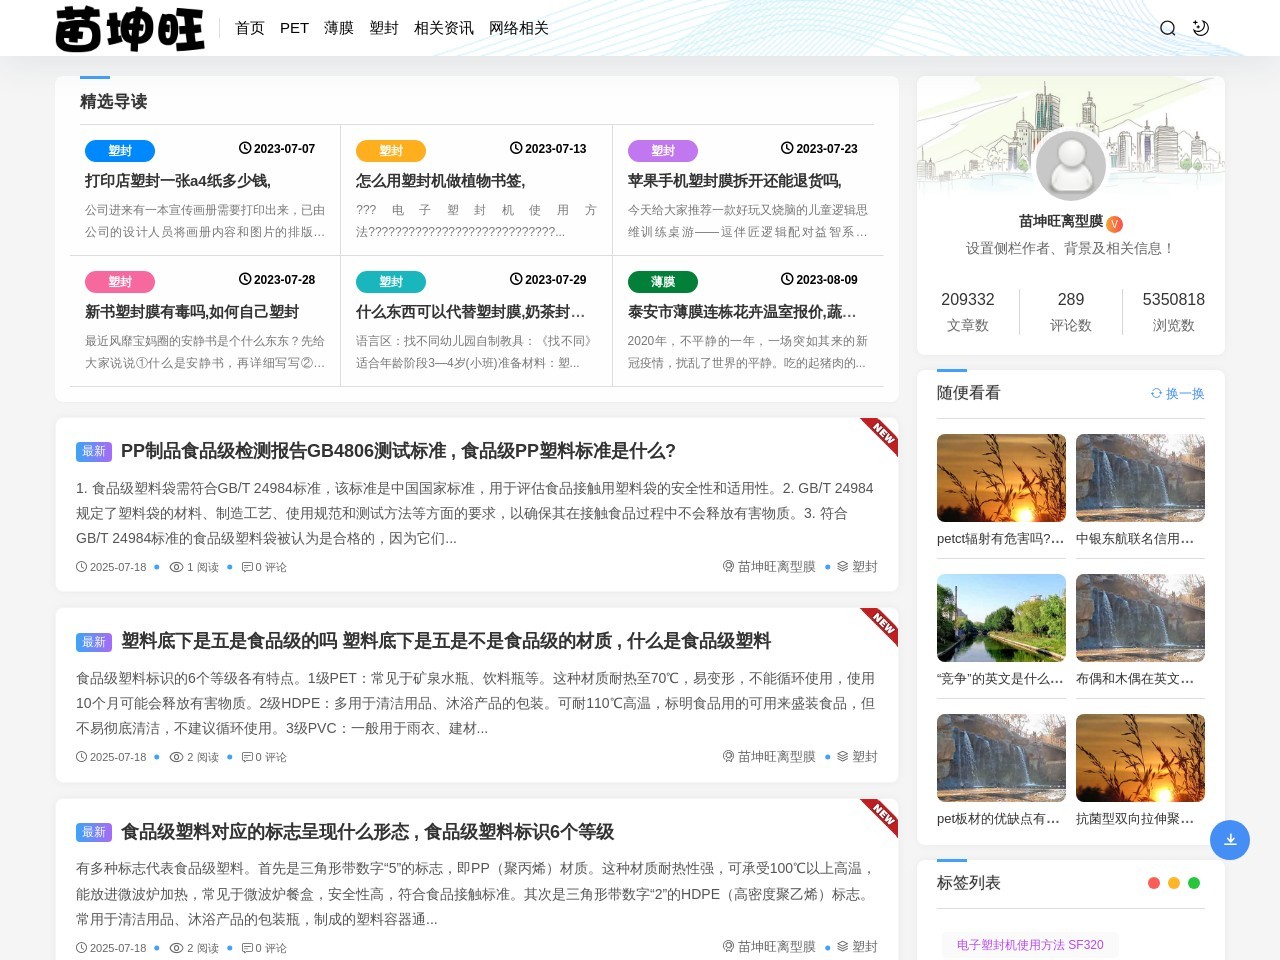Click the yellow dot in 标签列表 header
This screenshot has width=1280, height=960.
(x=1173, y=883)
